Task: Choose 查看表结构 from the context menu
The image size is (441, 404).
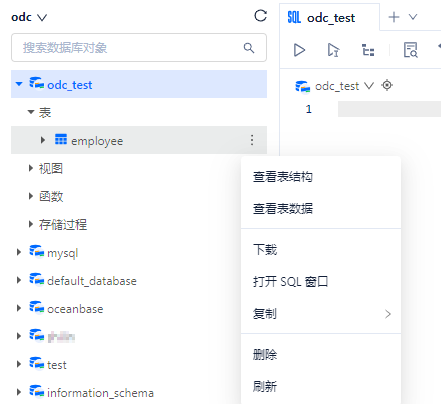Action: 283,177
